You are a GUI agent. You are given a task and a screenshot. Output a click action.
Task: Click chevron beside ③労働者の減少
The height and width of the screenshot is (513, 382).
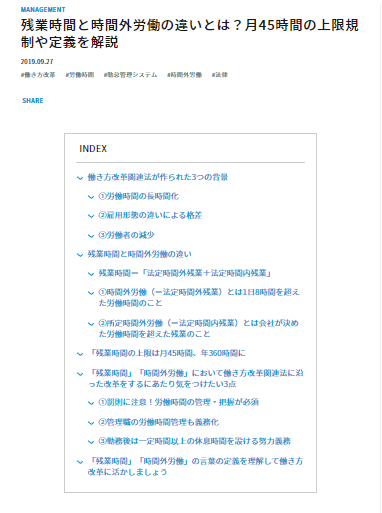pyautogui.click(x=91, y=236)
